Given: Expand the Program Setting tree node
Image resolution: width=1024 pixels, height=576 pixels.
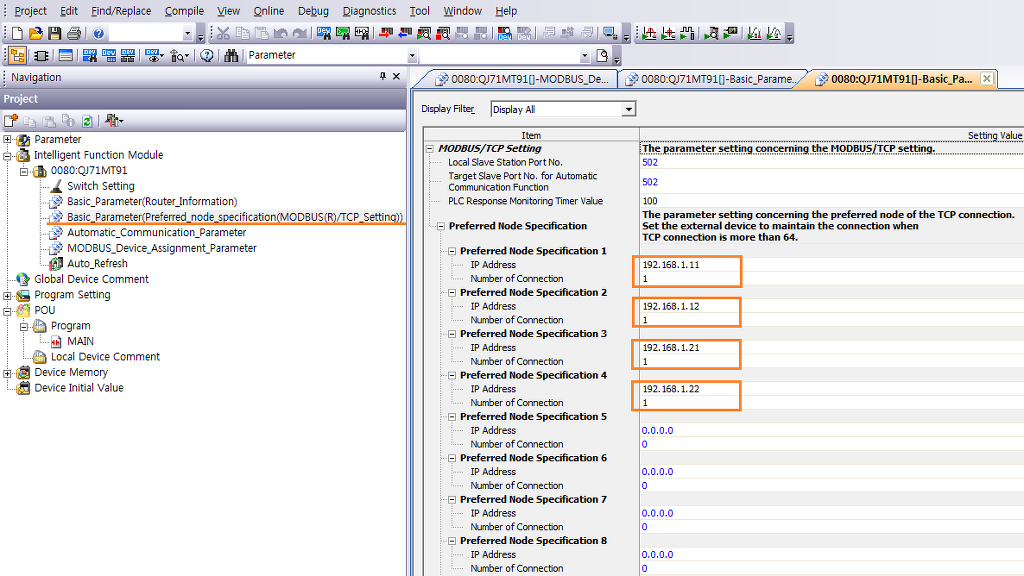Looking at the screenshot, I should click(x=8, y=295).
